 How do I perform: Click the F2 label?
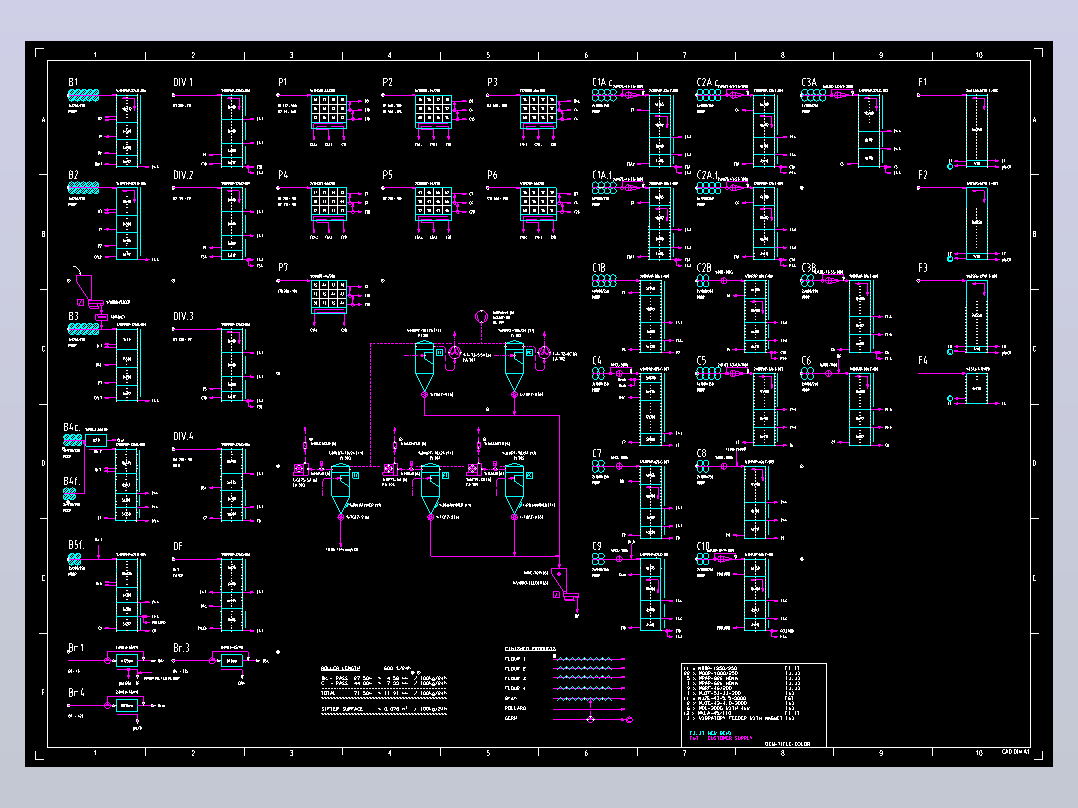click(923, 175)
